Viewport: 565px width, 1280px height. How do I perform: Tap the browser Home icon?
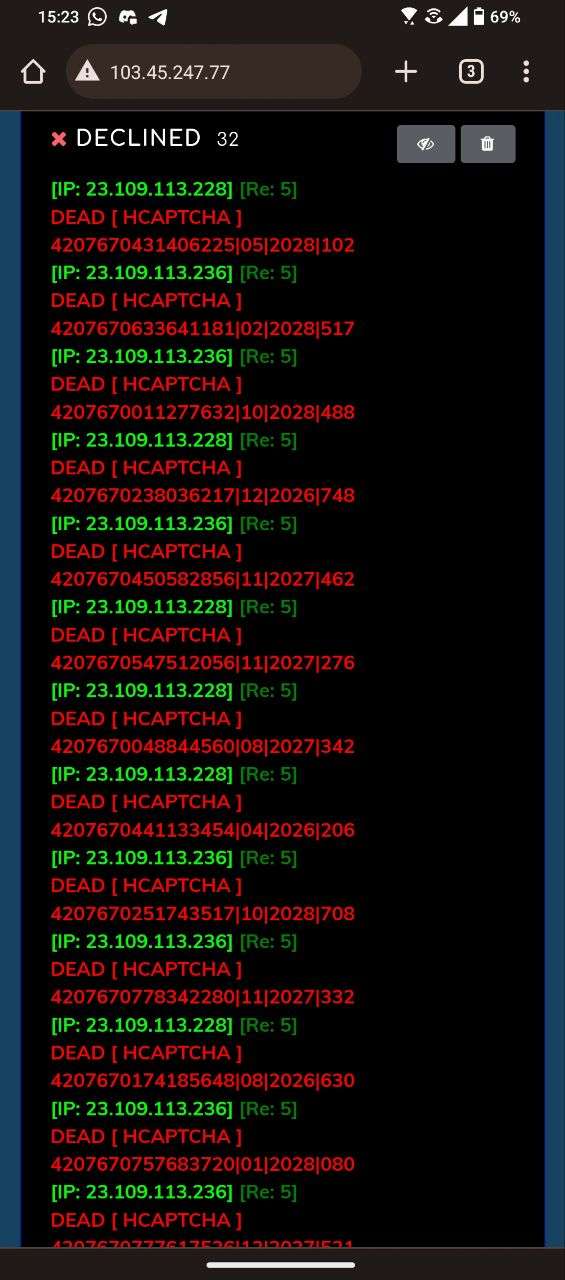point(33,72)
